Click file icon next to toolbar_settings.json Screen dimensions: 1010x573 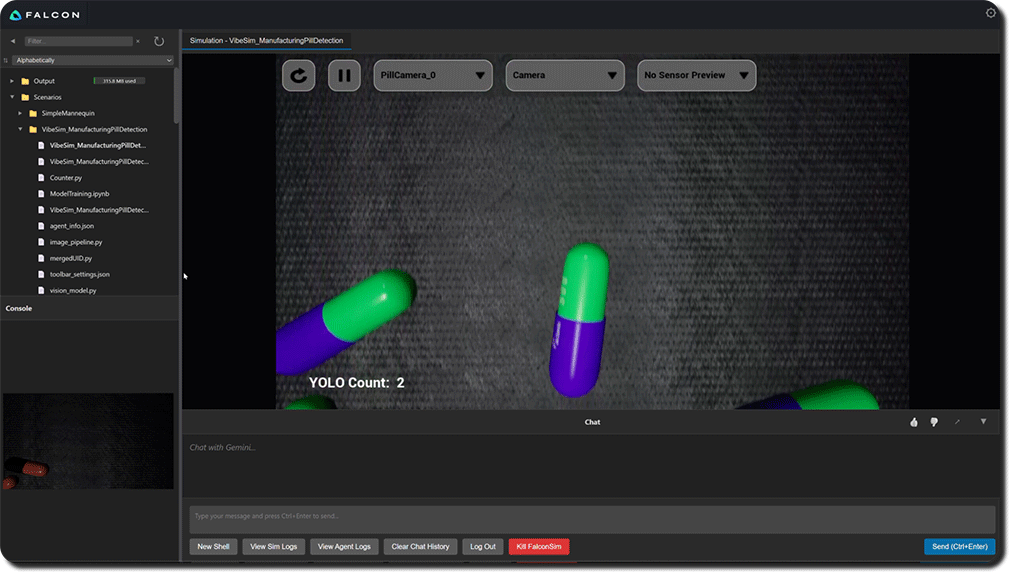tap(41, 274)
